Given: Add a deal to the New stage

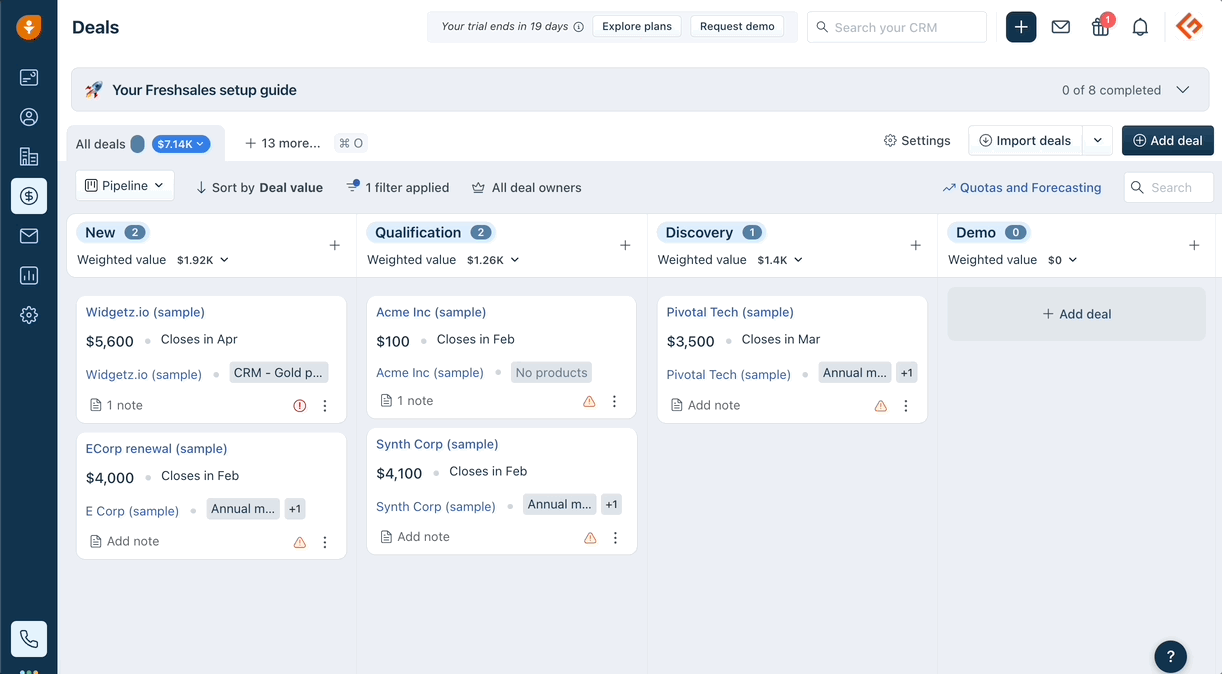Looking at the screenshot, I should pos(335,245).
